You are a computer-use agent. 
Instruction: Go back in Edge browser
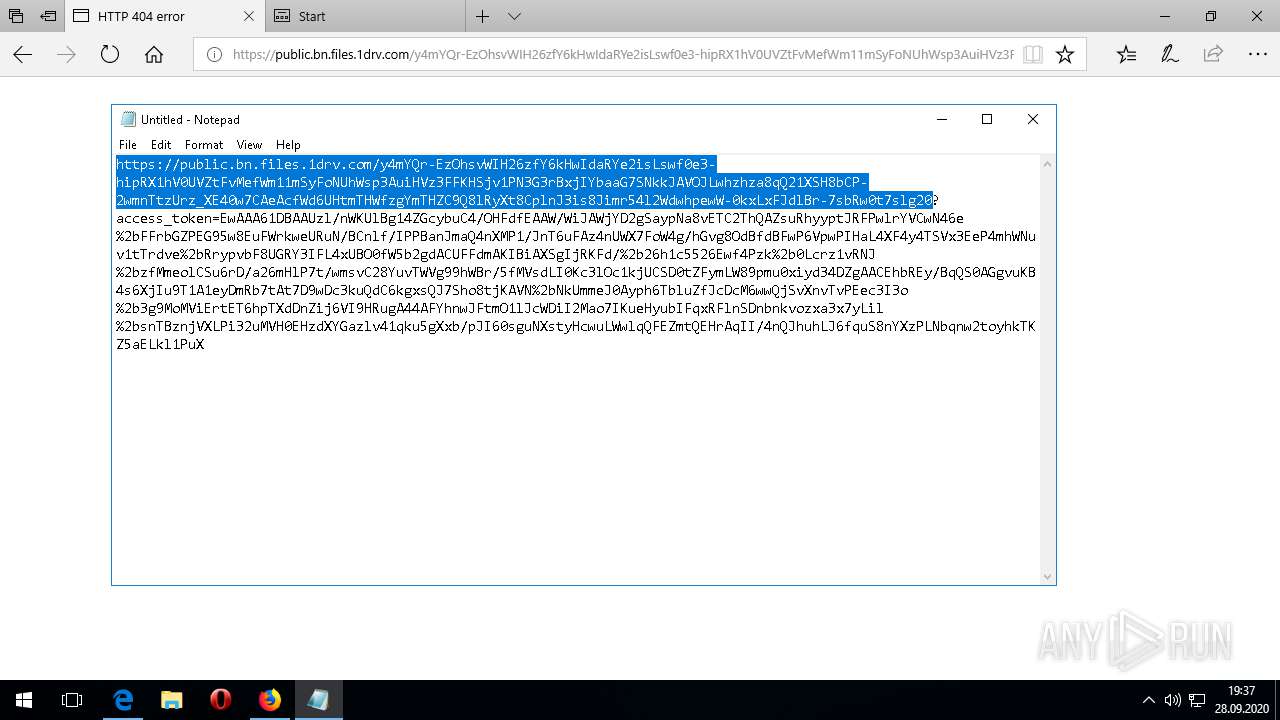pyautogui.click(x=23, y=55)
